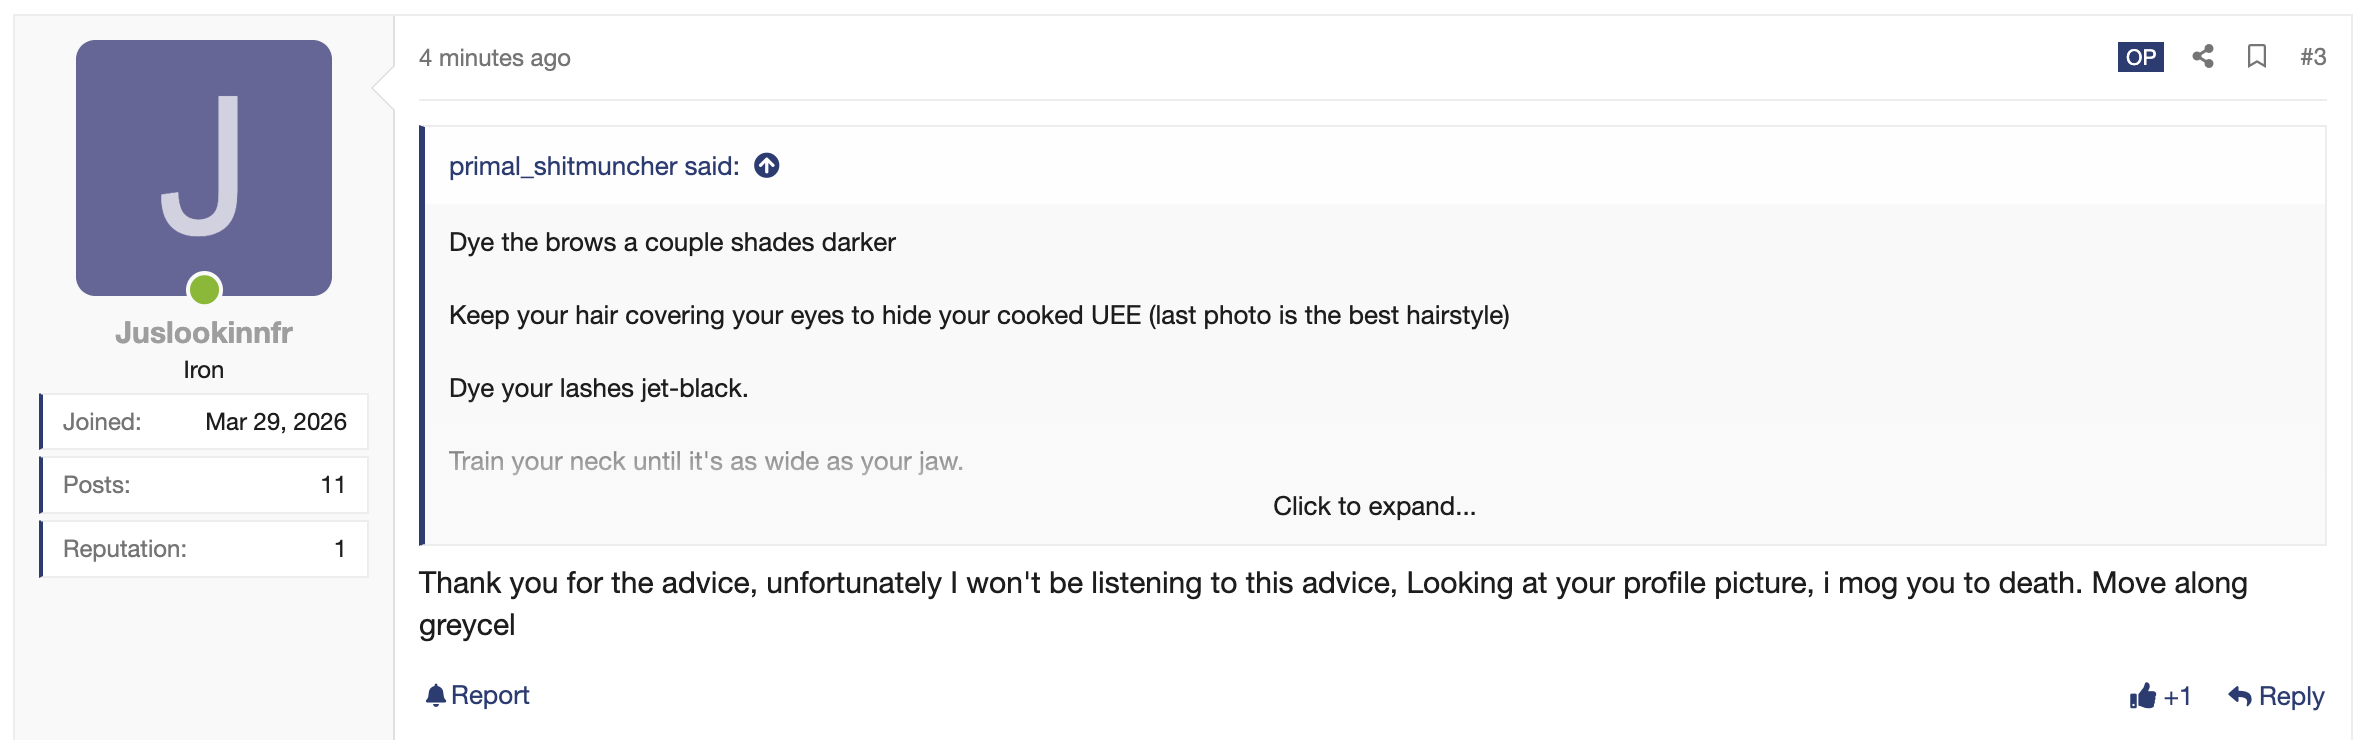
Task: Expand the quote via Click to expand
Action: click(x=1373, y=506)
